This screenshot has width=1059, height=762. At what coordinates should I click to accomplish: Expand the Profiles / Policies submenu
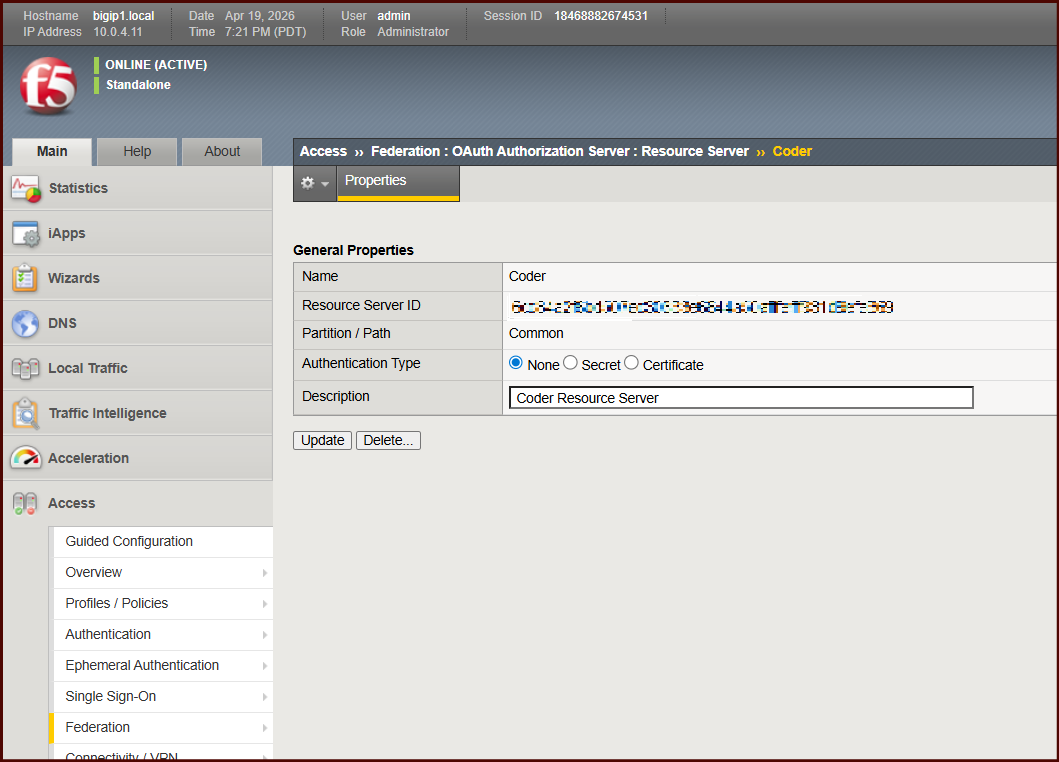161,603
